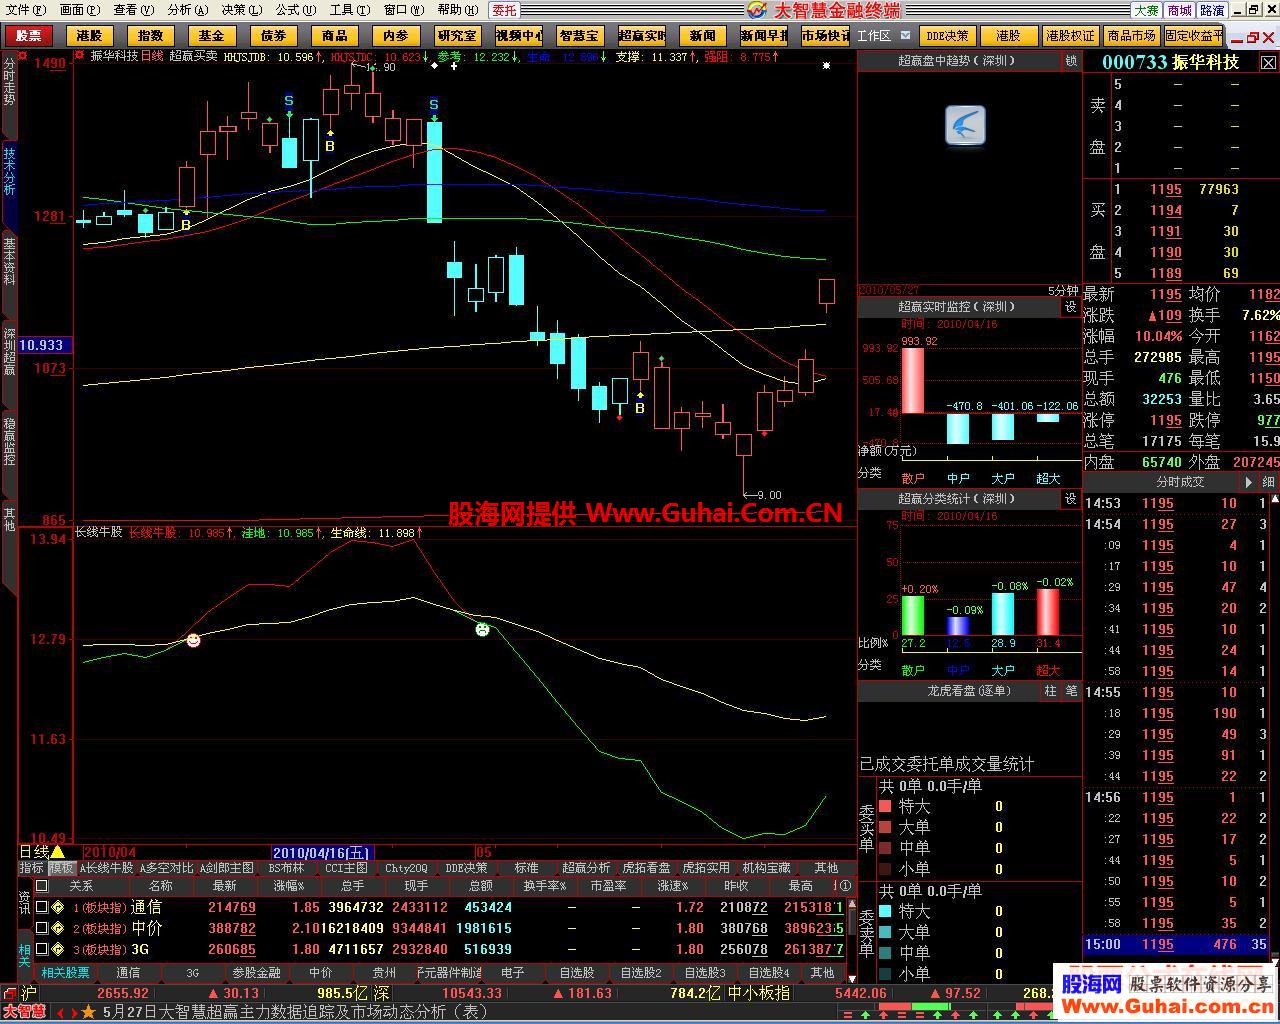Click the star icon in bottom news bar
1280x1024 pixels.
88,1012
